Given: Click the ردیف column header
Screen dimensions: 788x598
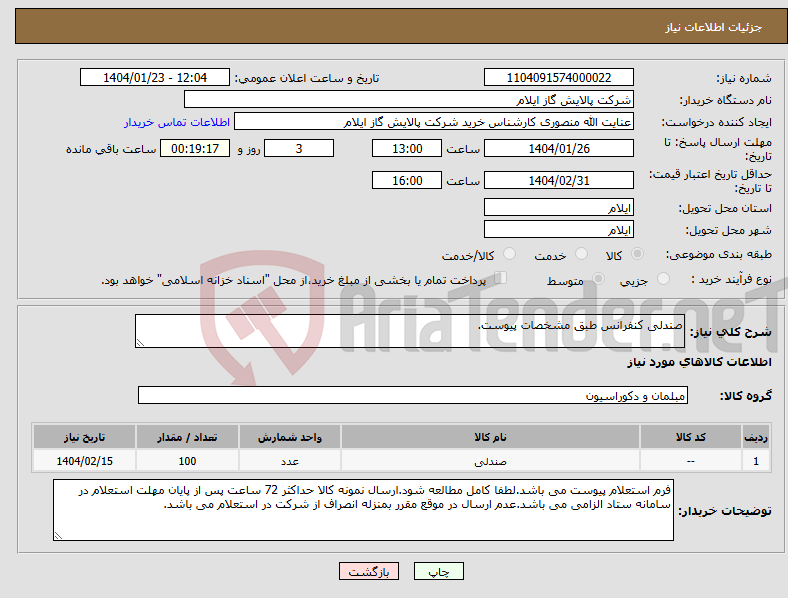Looking at the screenshot, I should click(756, 437).
